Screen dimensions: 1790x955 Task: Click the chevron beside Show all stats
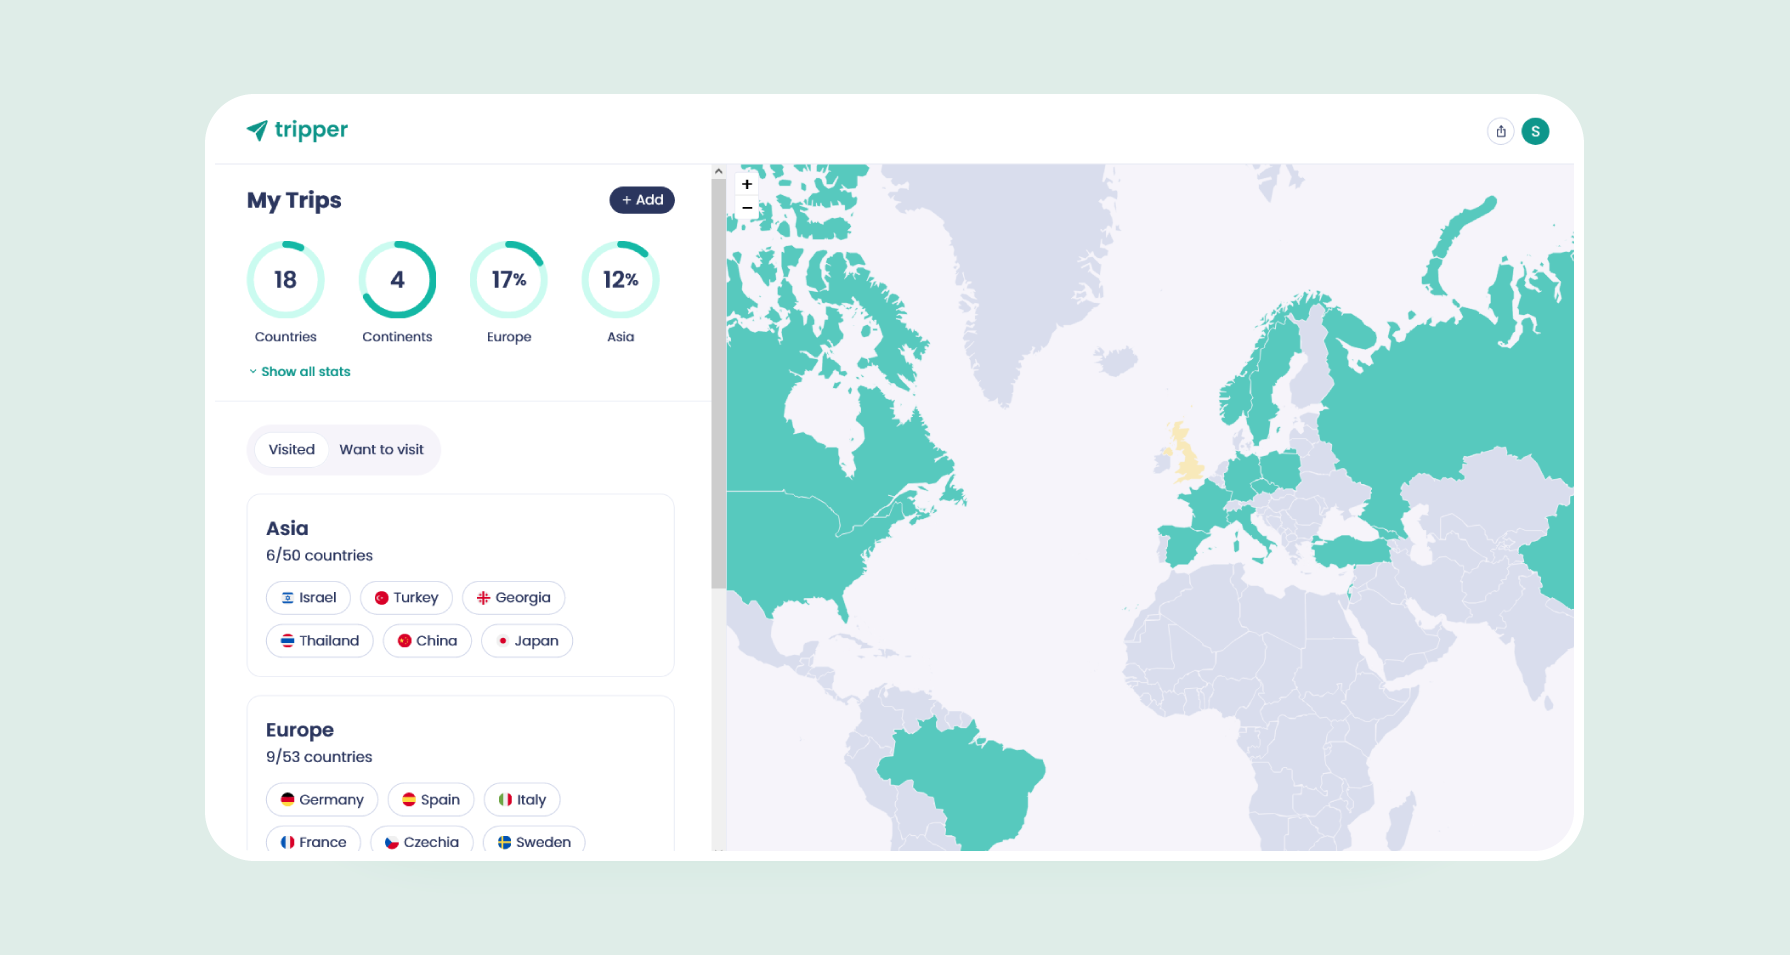coord(253,371)
